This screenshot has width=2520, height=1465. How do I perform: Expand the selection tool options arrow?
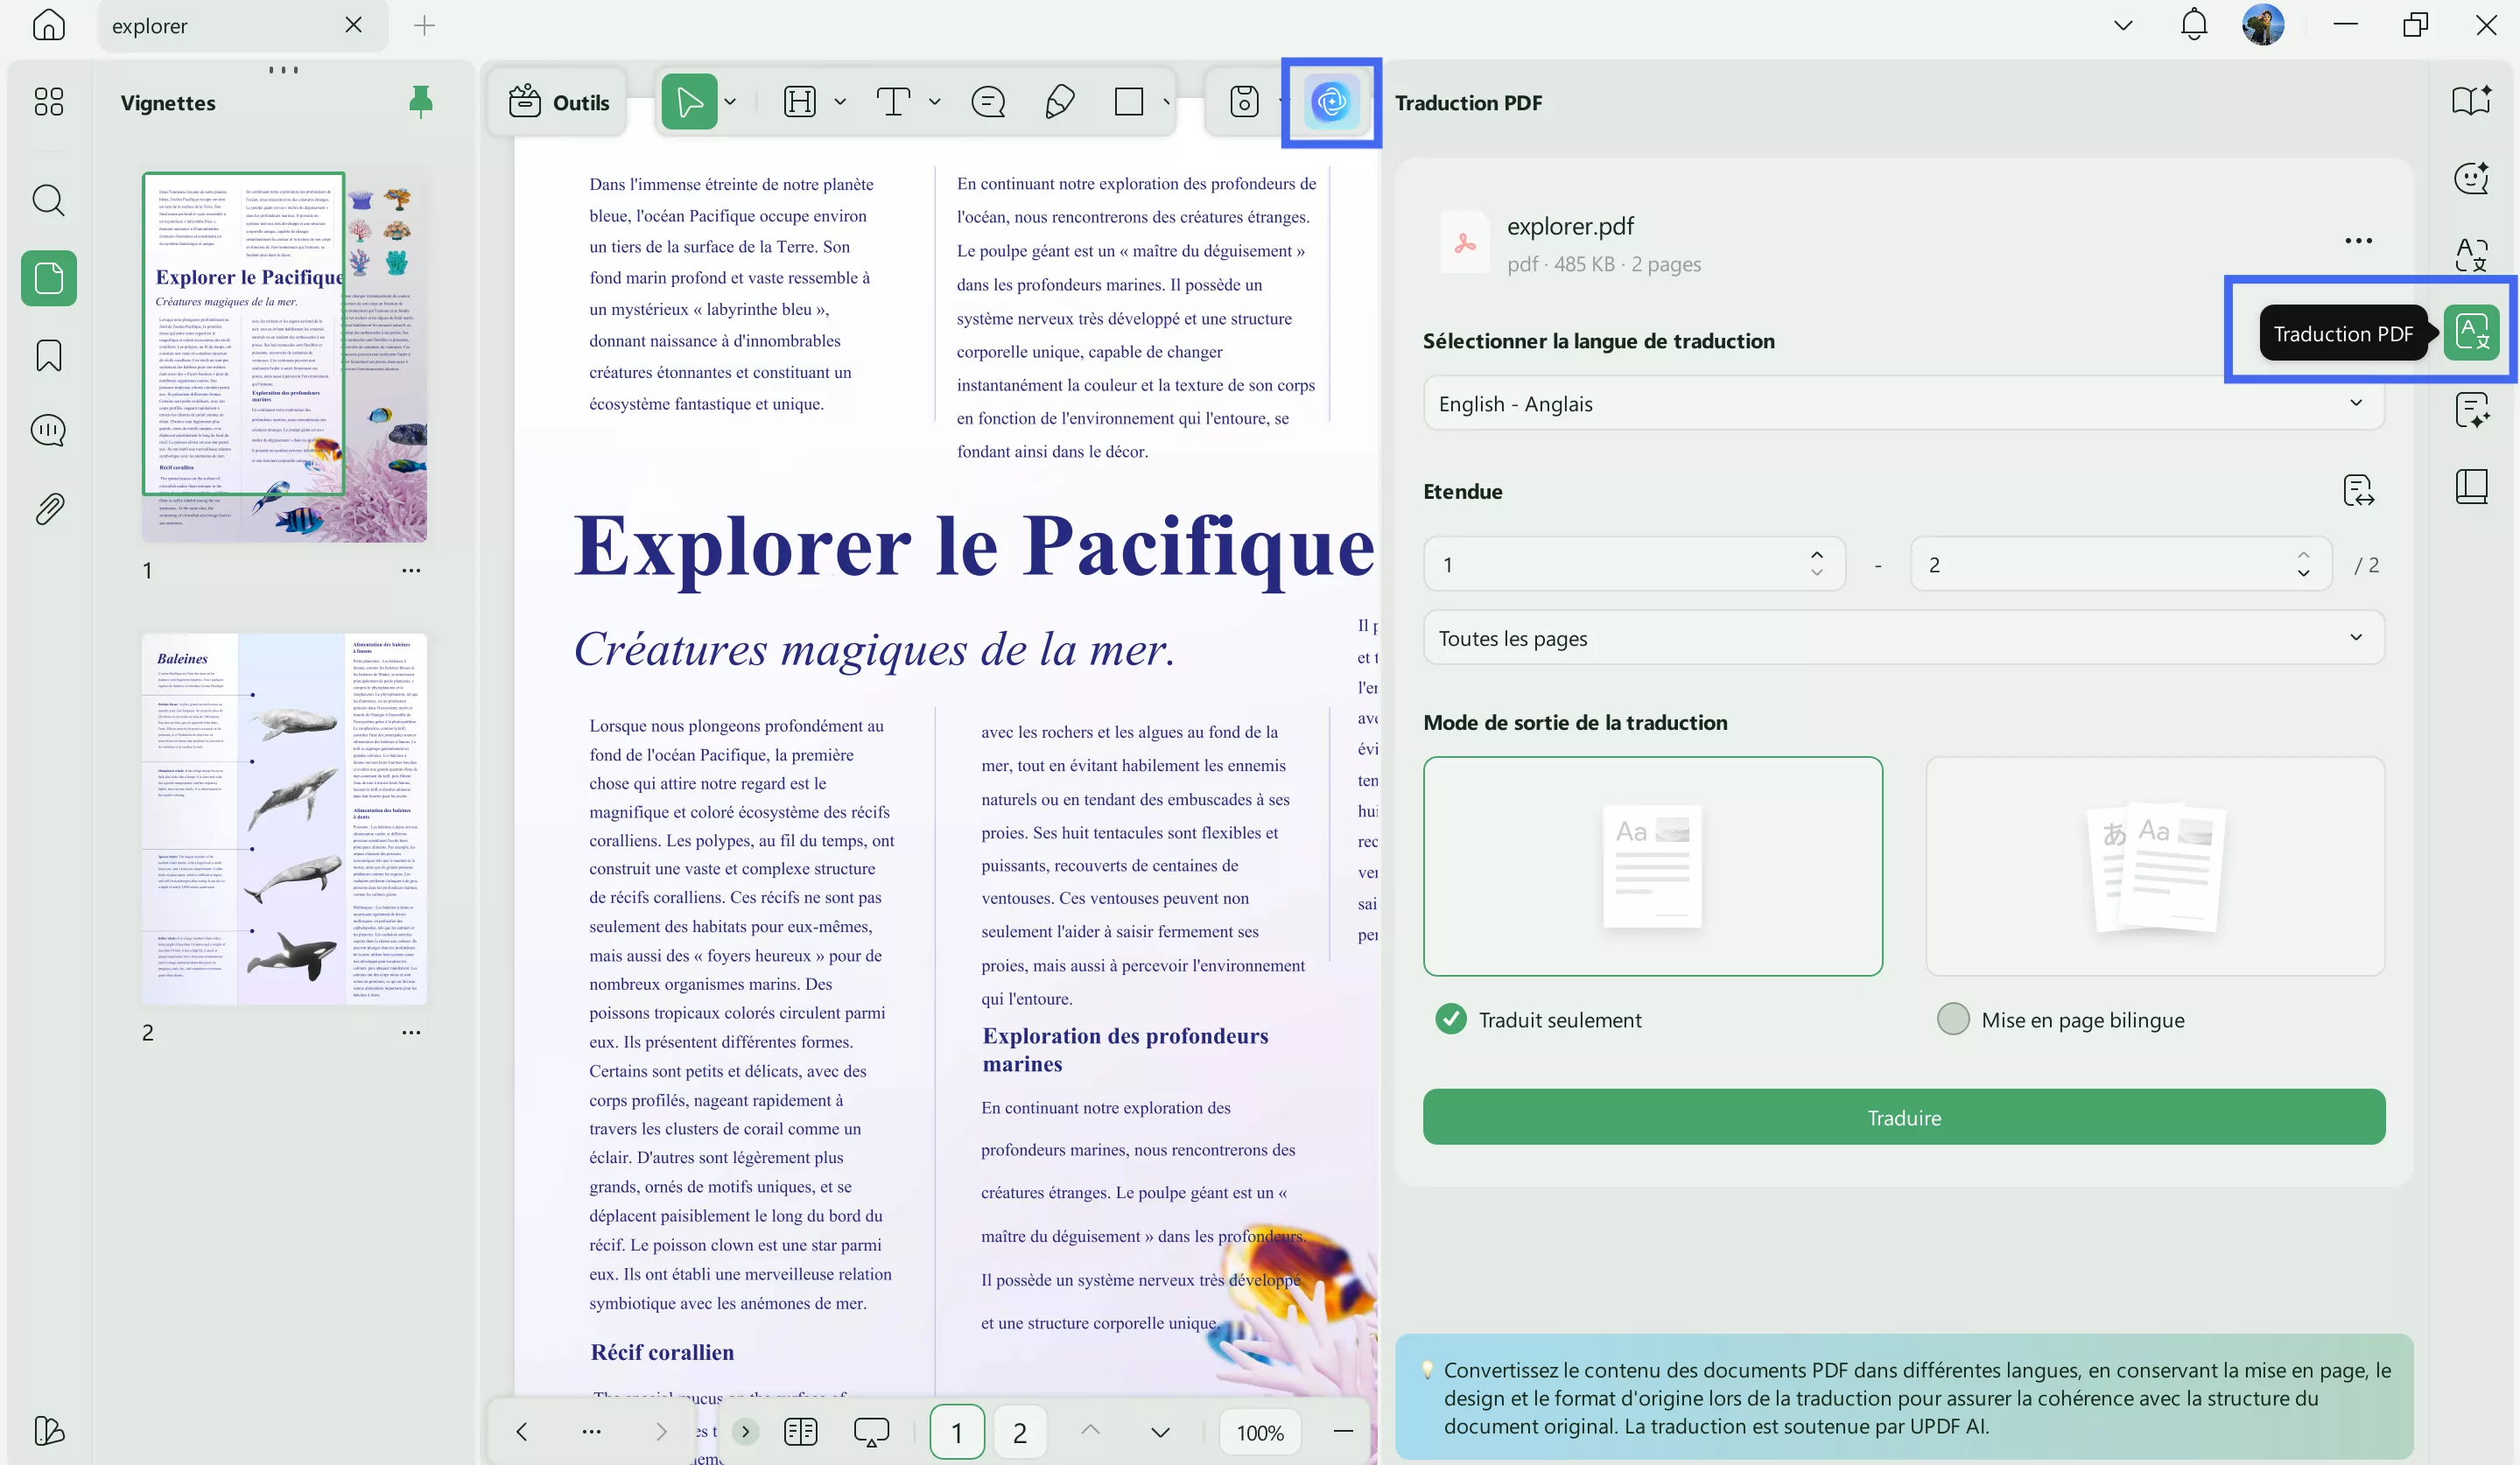tap(729, 101)
